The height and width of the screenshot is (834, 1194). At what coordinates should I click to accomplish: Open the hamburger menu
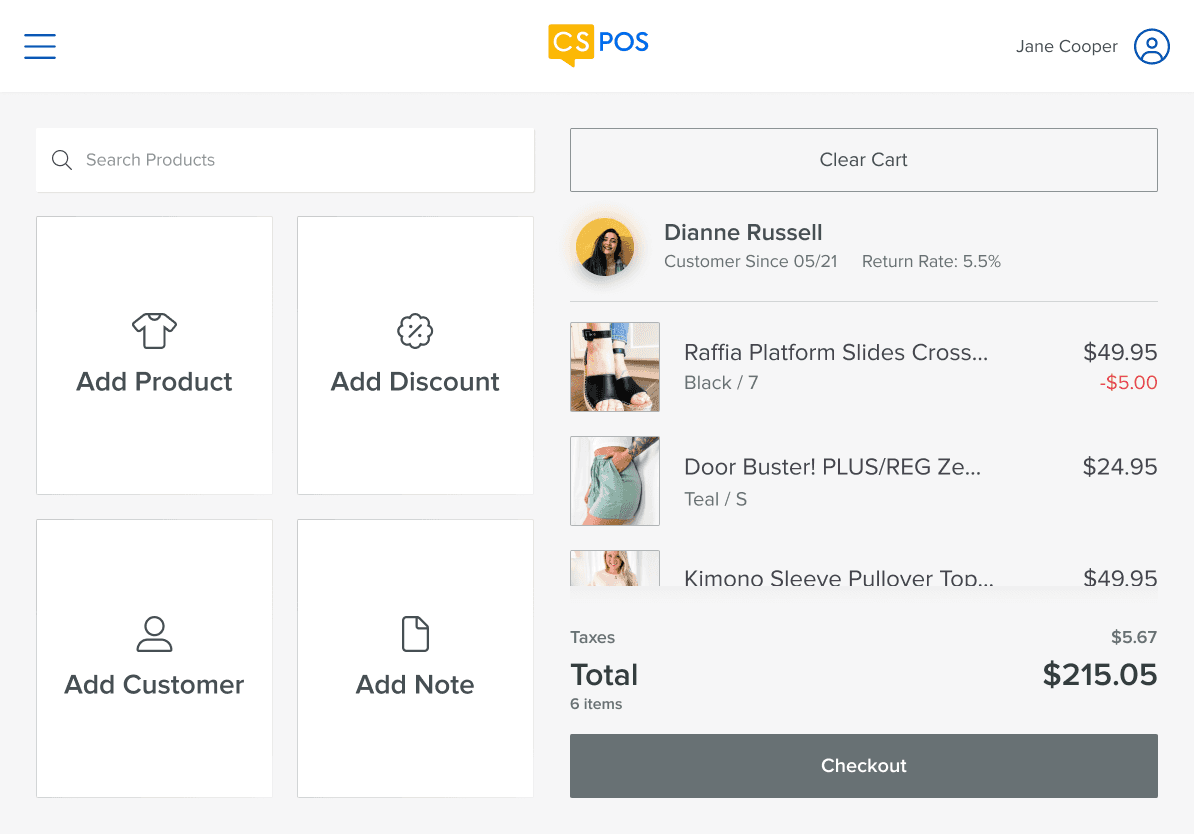tap(40, 46)
